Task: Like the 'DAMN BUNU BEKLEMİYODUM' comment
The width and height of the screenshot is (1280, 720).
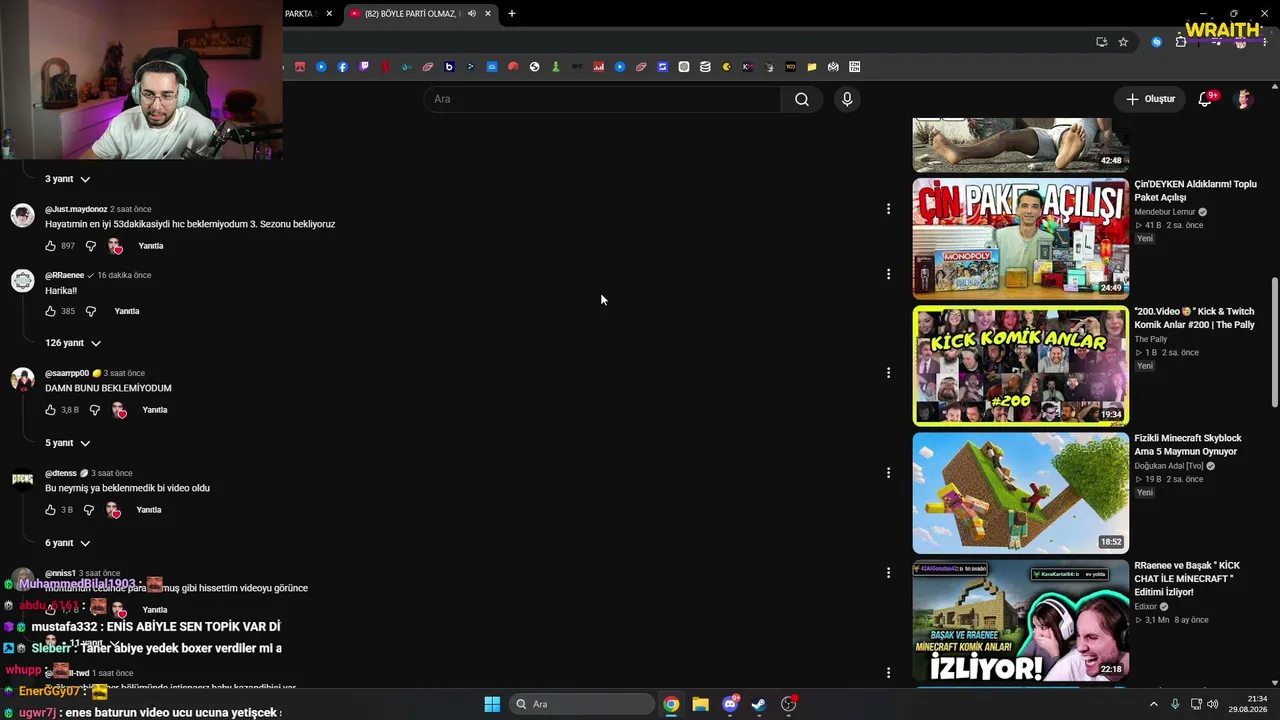Action: tap(51, 410)
